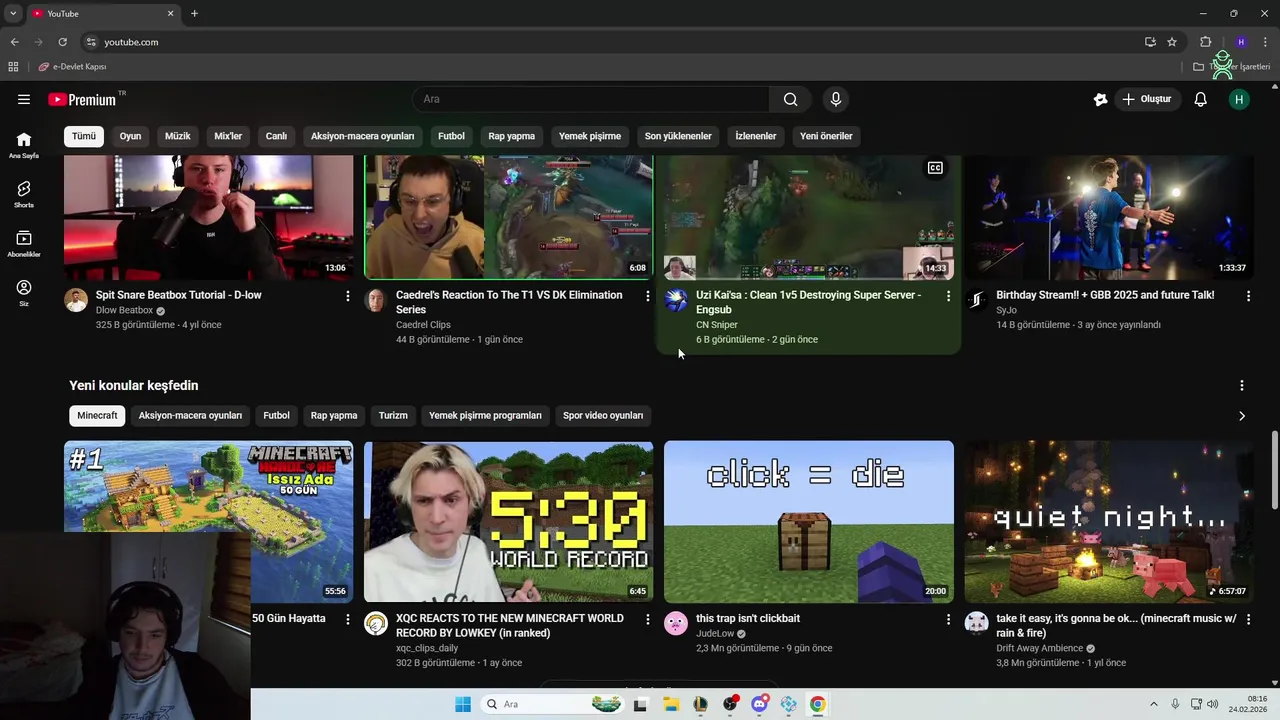Open options for 'this trap isn't clickbait' video

coord(948,619)
